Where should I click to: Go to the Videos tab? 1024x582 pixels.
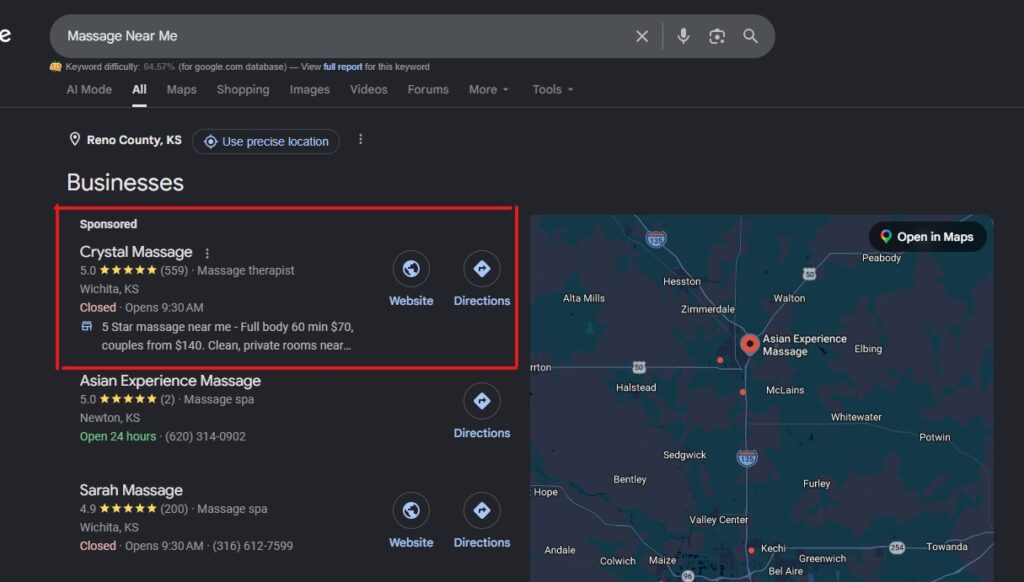pos(368,89)
